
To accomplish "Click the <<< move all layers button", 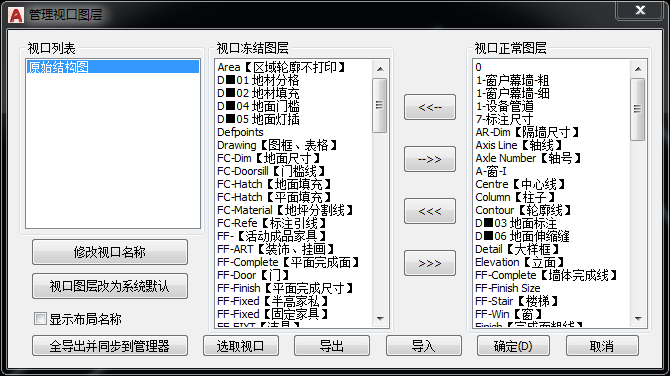I will coord(430,211).
